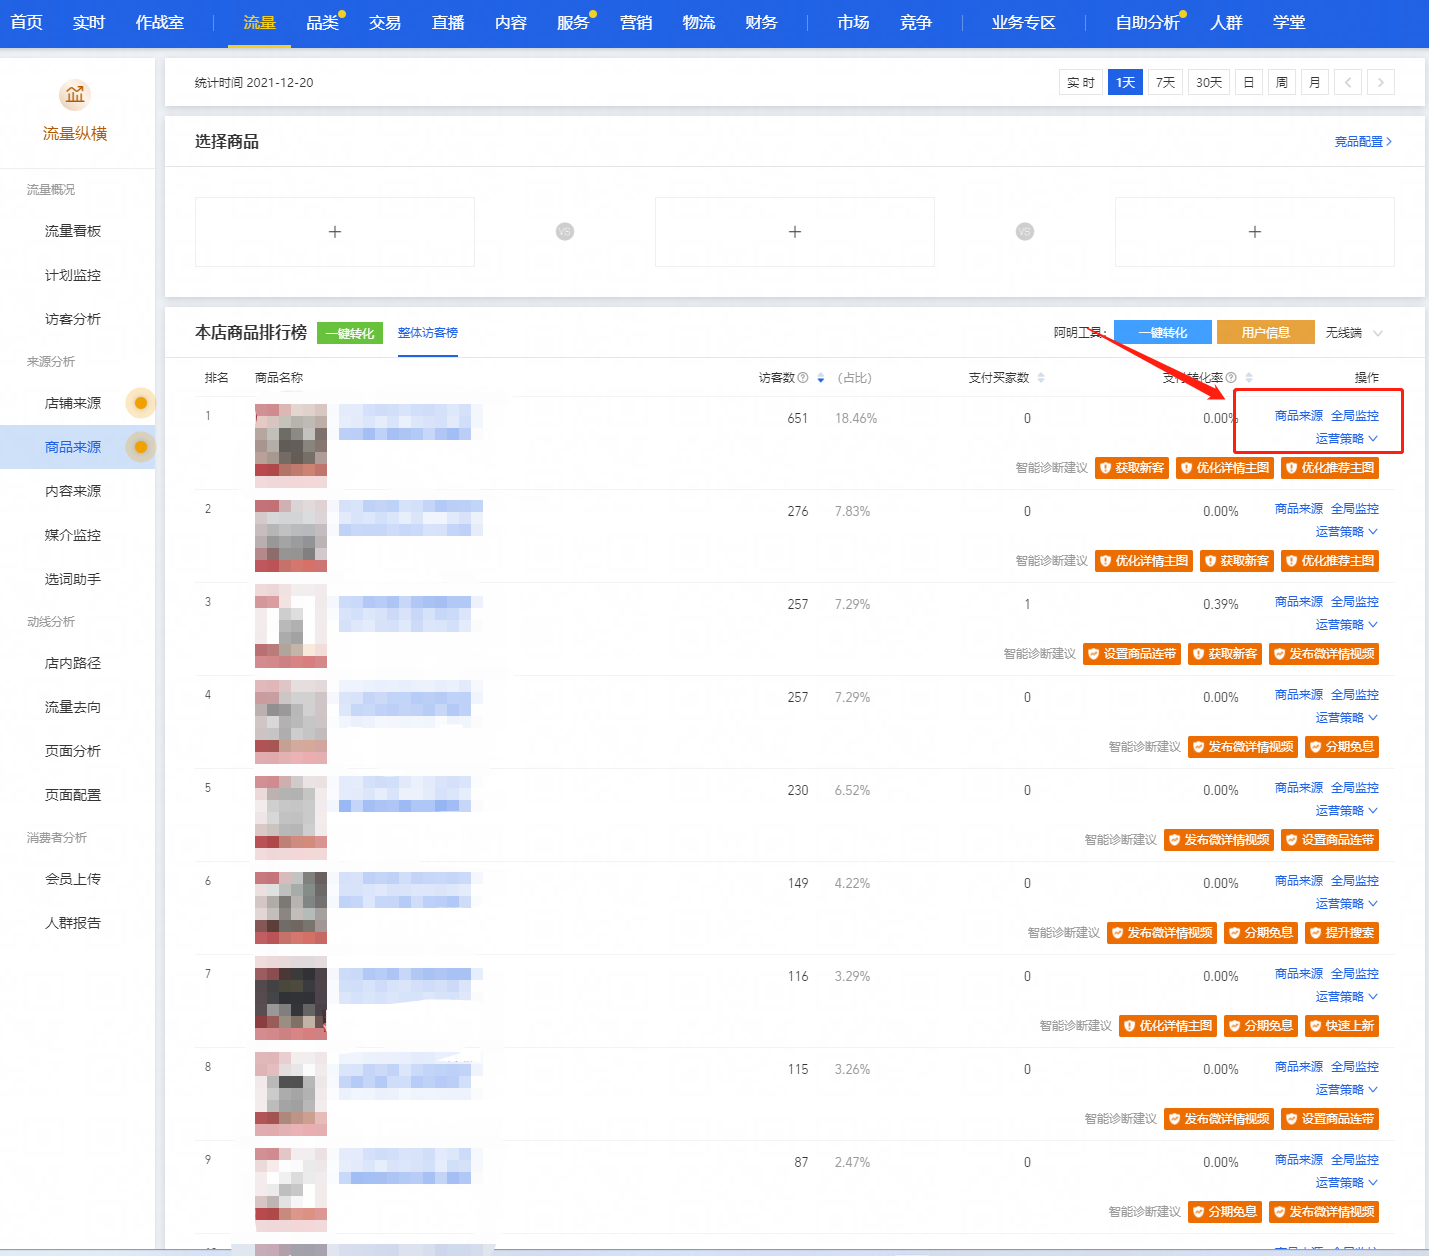Screen dimensions: 1429x1256
Task: Switch the date filter to 实时
Action: [x=1081, y=82]
